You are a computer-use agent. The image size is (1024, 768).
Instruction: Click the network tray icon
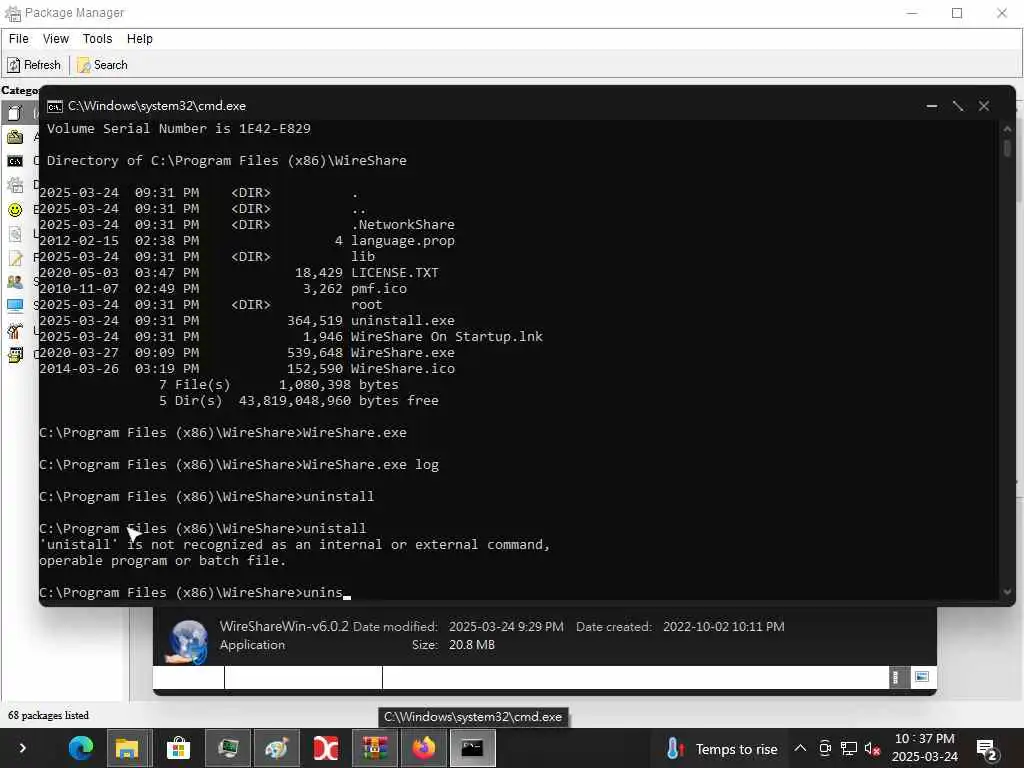(x=849, y=748)
